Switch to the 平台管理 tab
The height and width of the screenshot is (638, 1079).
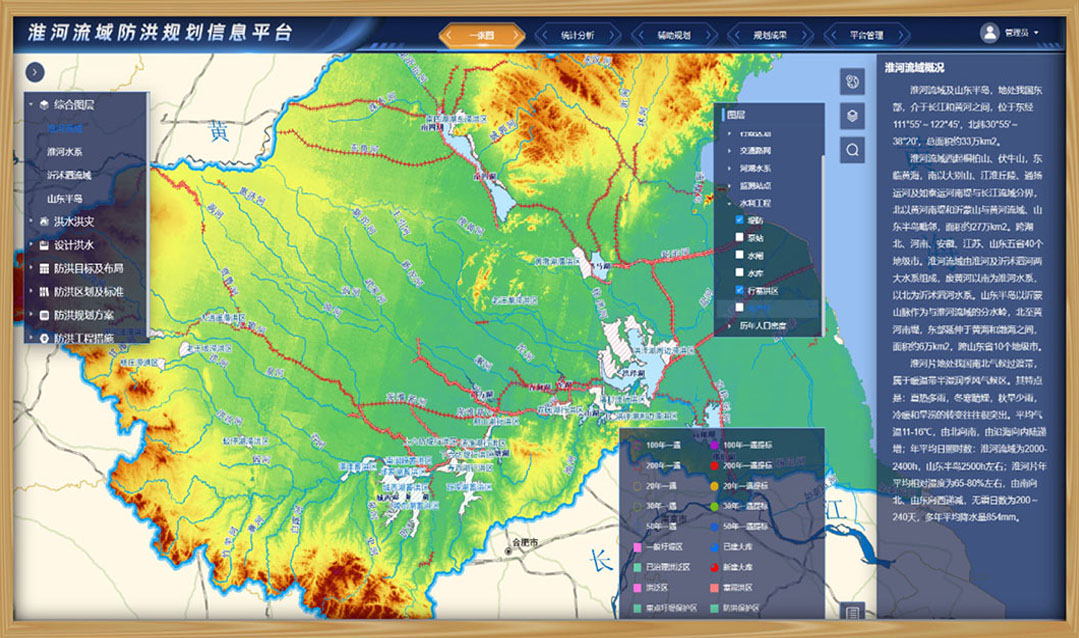click(866, 35)
